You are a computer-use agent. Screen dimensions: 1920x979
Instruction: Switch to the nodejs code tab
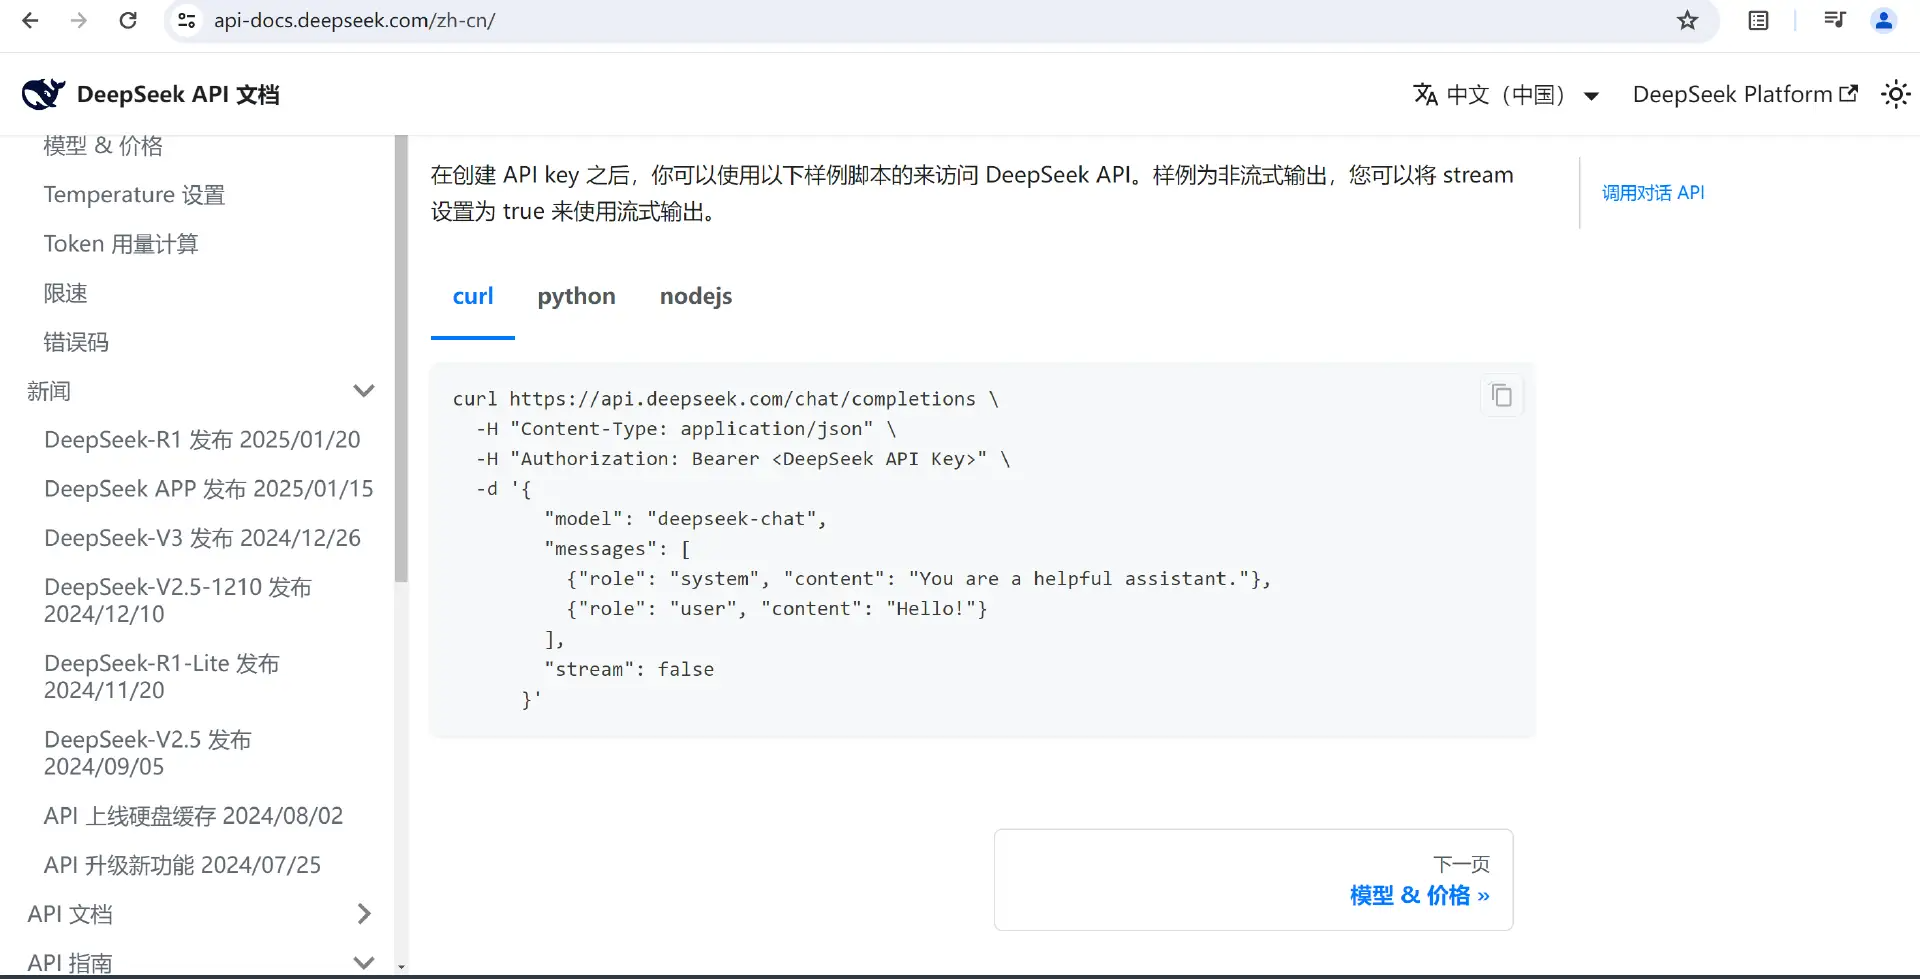point(696,296)
